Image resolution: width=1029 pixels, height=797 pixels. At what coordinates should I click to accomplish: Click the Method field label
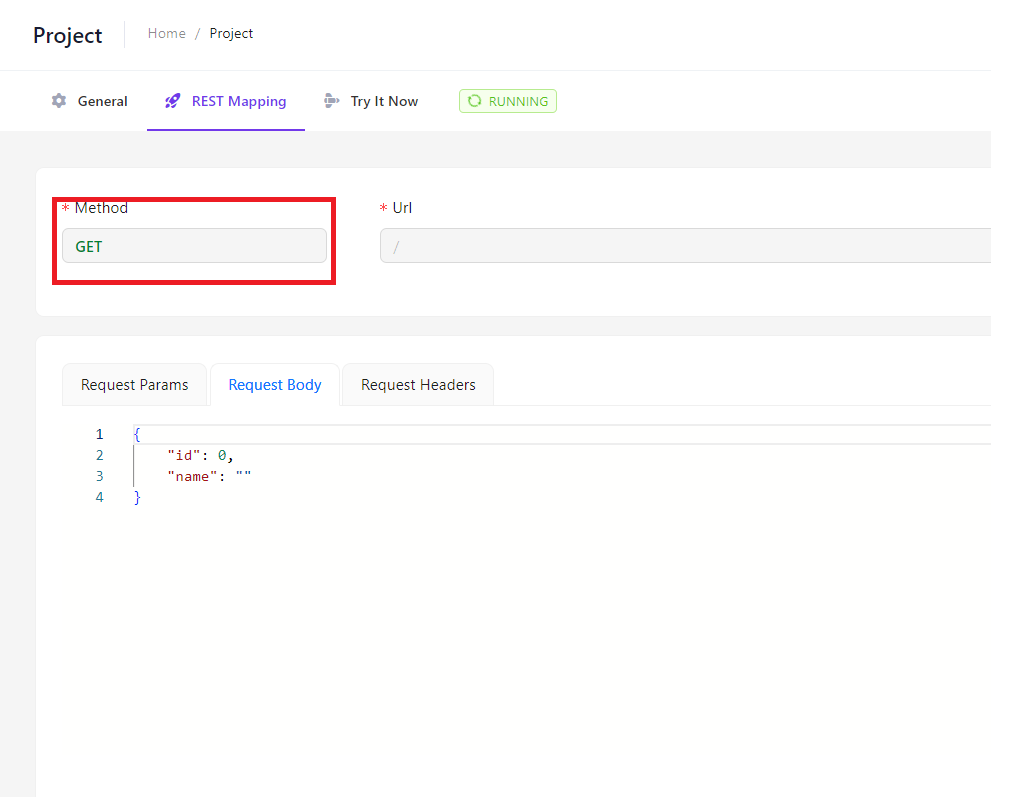point(101,208)
